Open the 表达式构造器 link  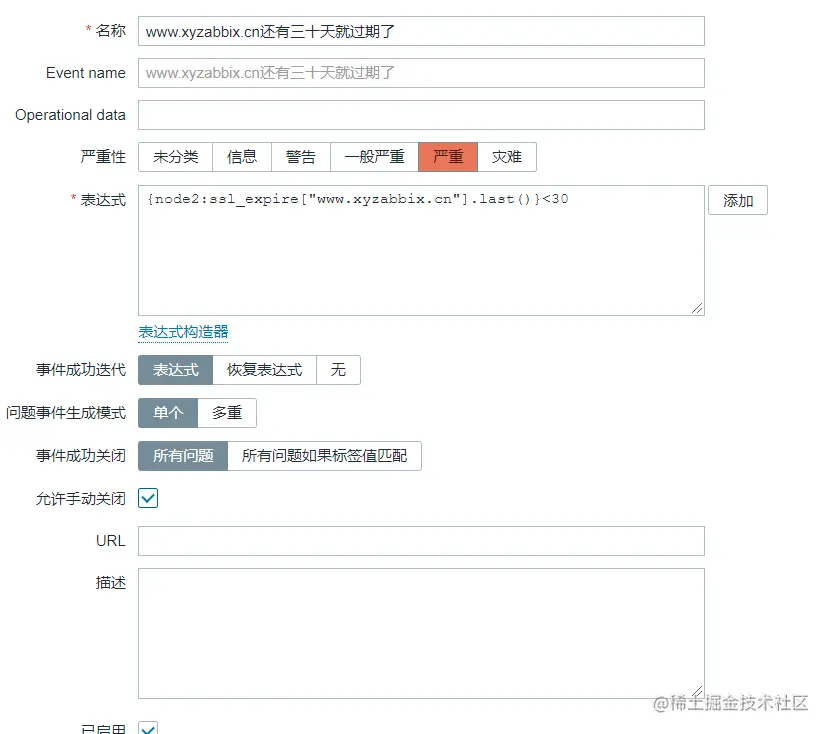coord(183,332)
